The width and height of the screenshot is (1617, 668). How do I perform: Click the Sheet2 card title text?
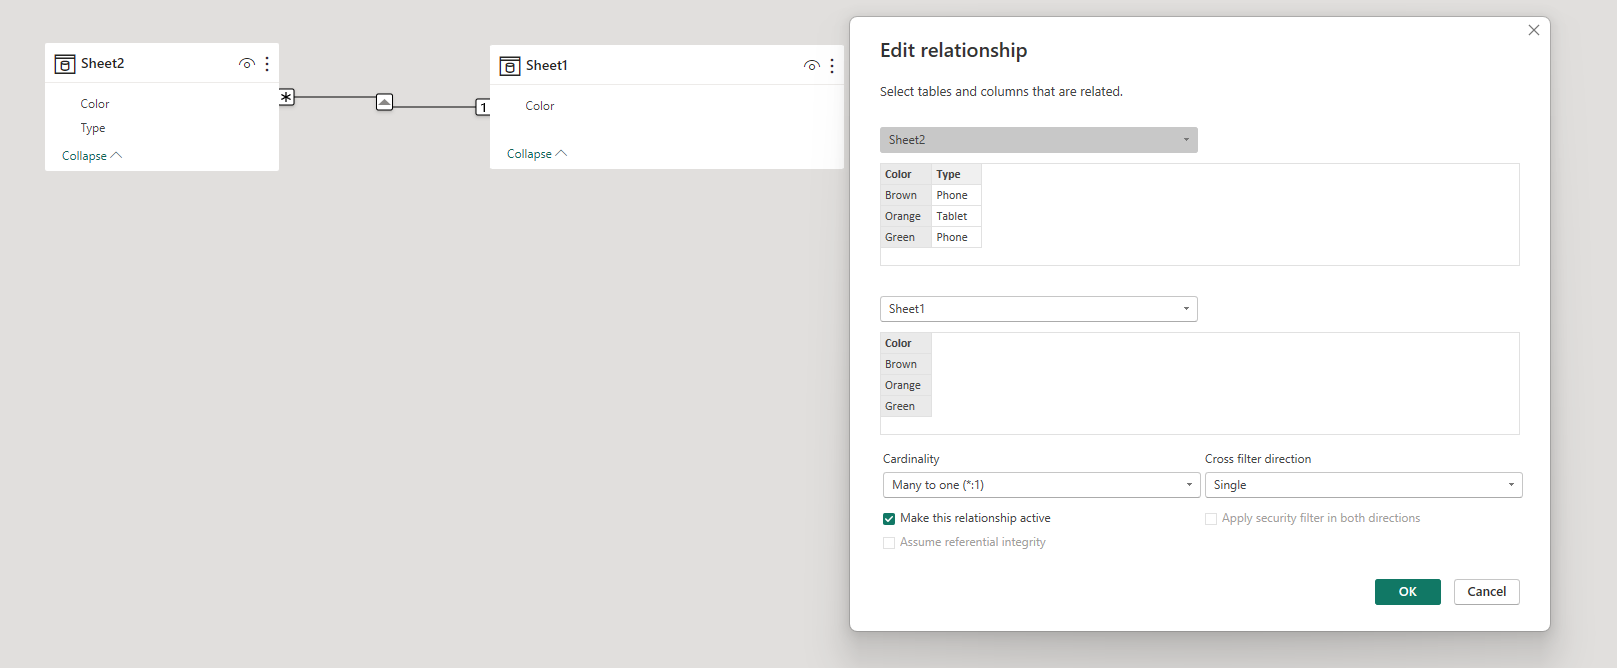point(103,64)
